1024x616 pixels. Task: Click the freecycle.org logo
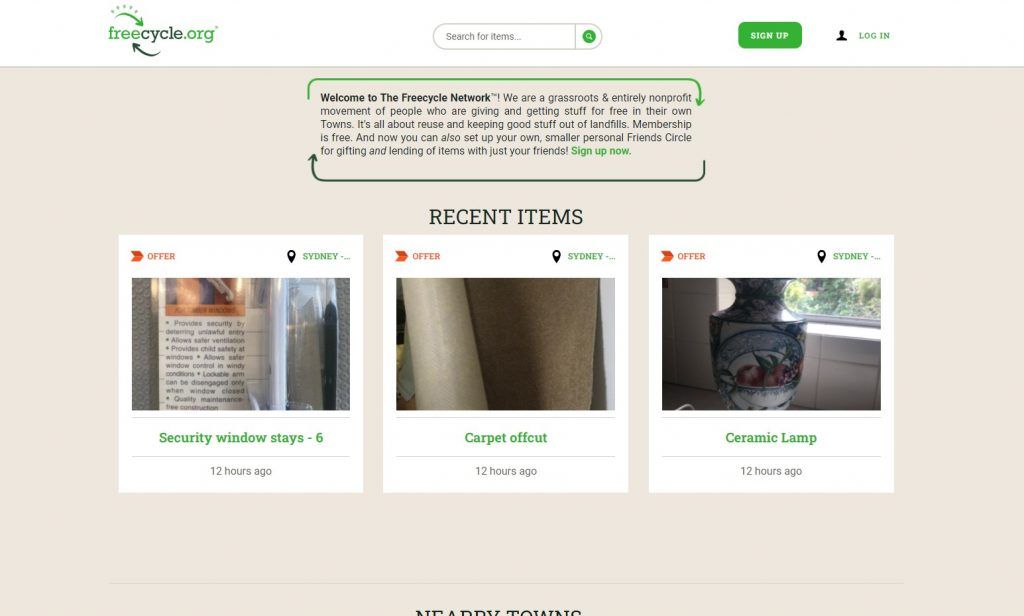(163, 31)
